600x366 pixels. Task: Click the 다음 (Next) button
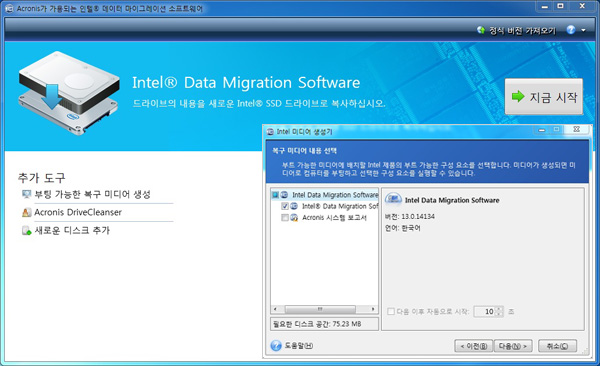pyautogui.click(x=513, y=346)
